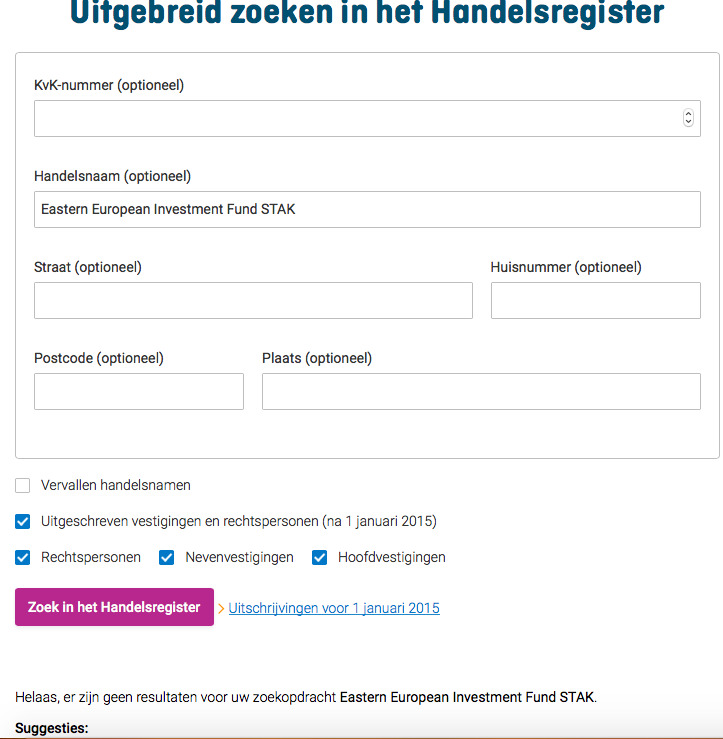
Task: Click the Straat input box
Action: [x=253, y=301]
